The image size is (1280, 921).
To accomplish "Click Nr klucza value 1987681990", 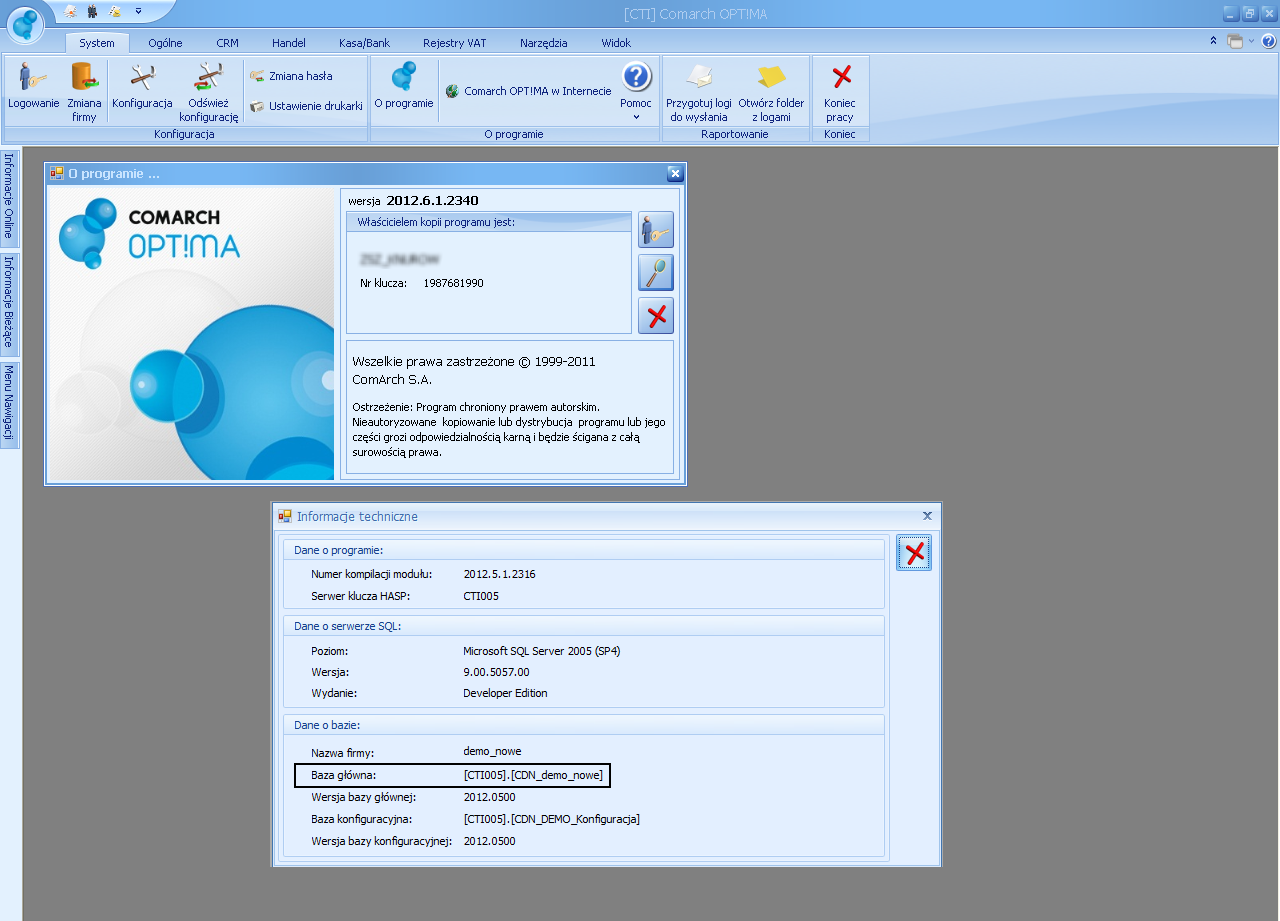I will 453,283.
